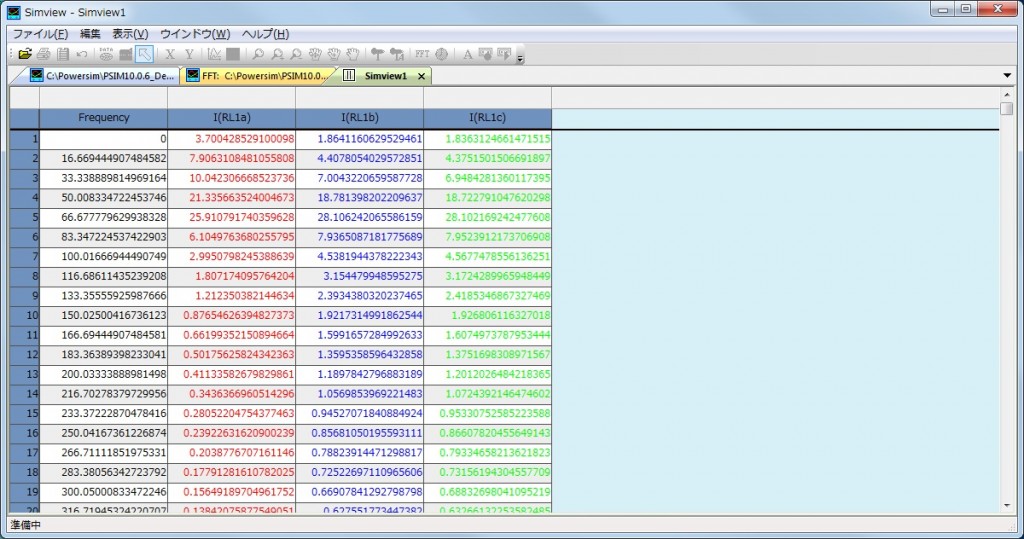
Task: Select row header 1
Action: coord(24,139)
